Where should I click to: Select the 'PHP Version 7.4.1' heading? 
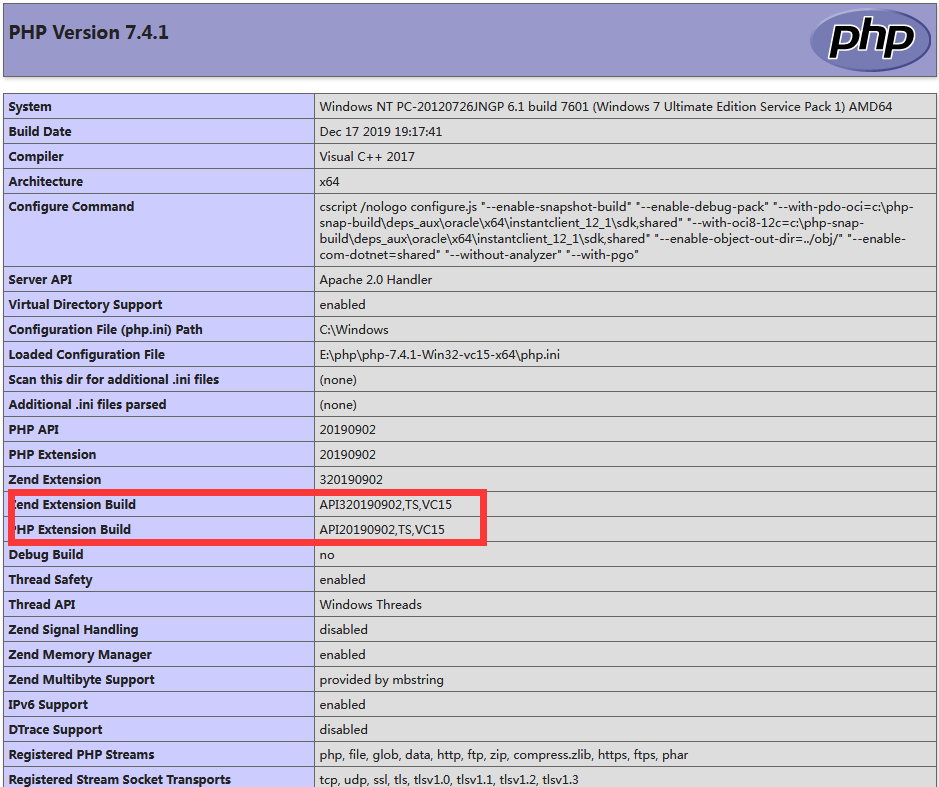point(89,32)
